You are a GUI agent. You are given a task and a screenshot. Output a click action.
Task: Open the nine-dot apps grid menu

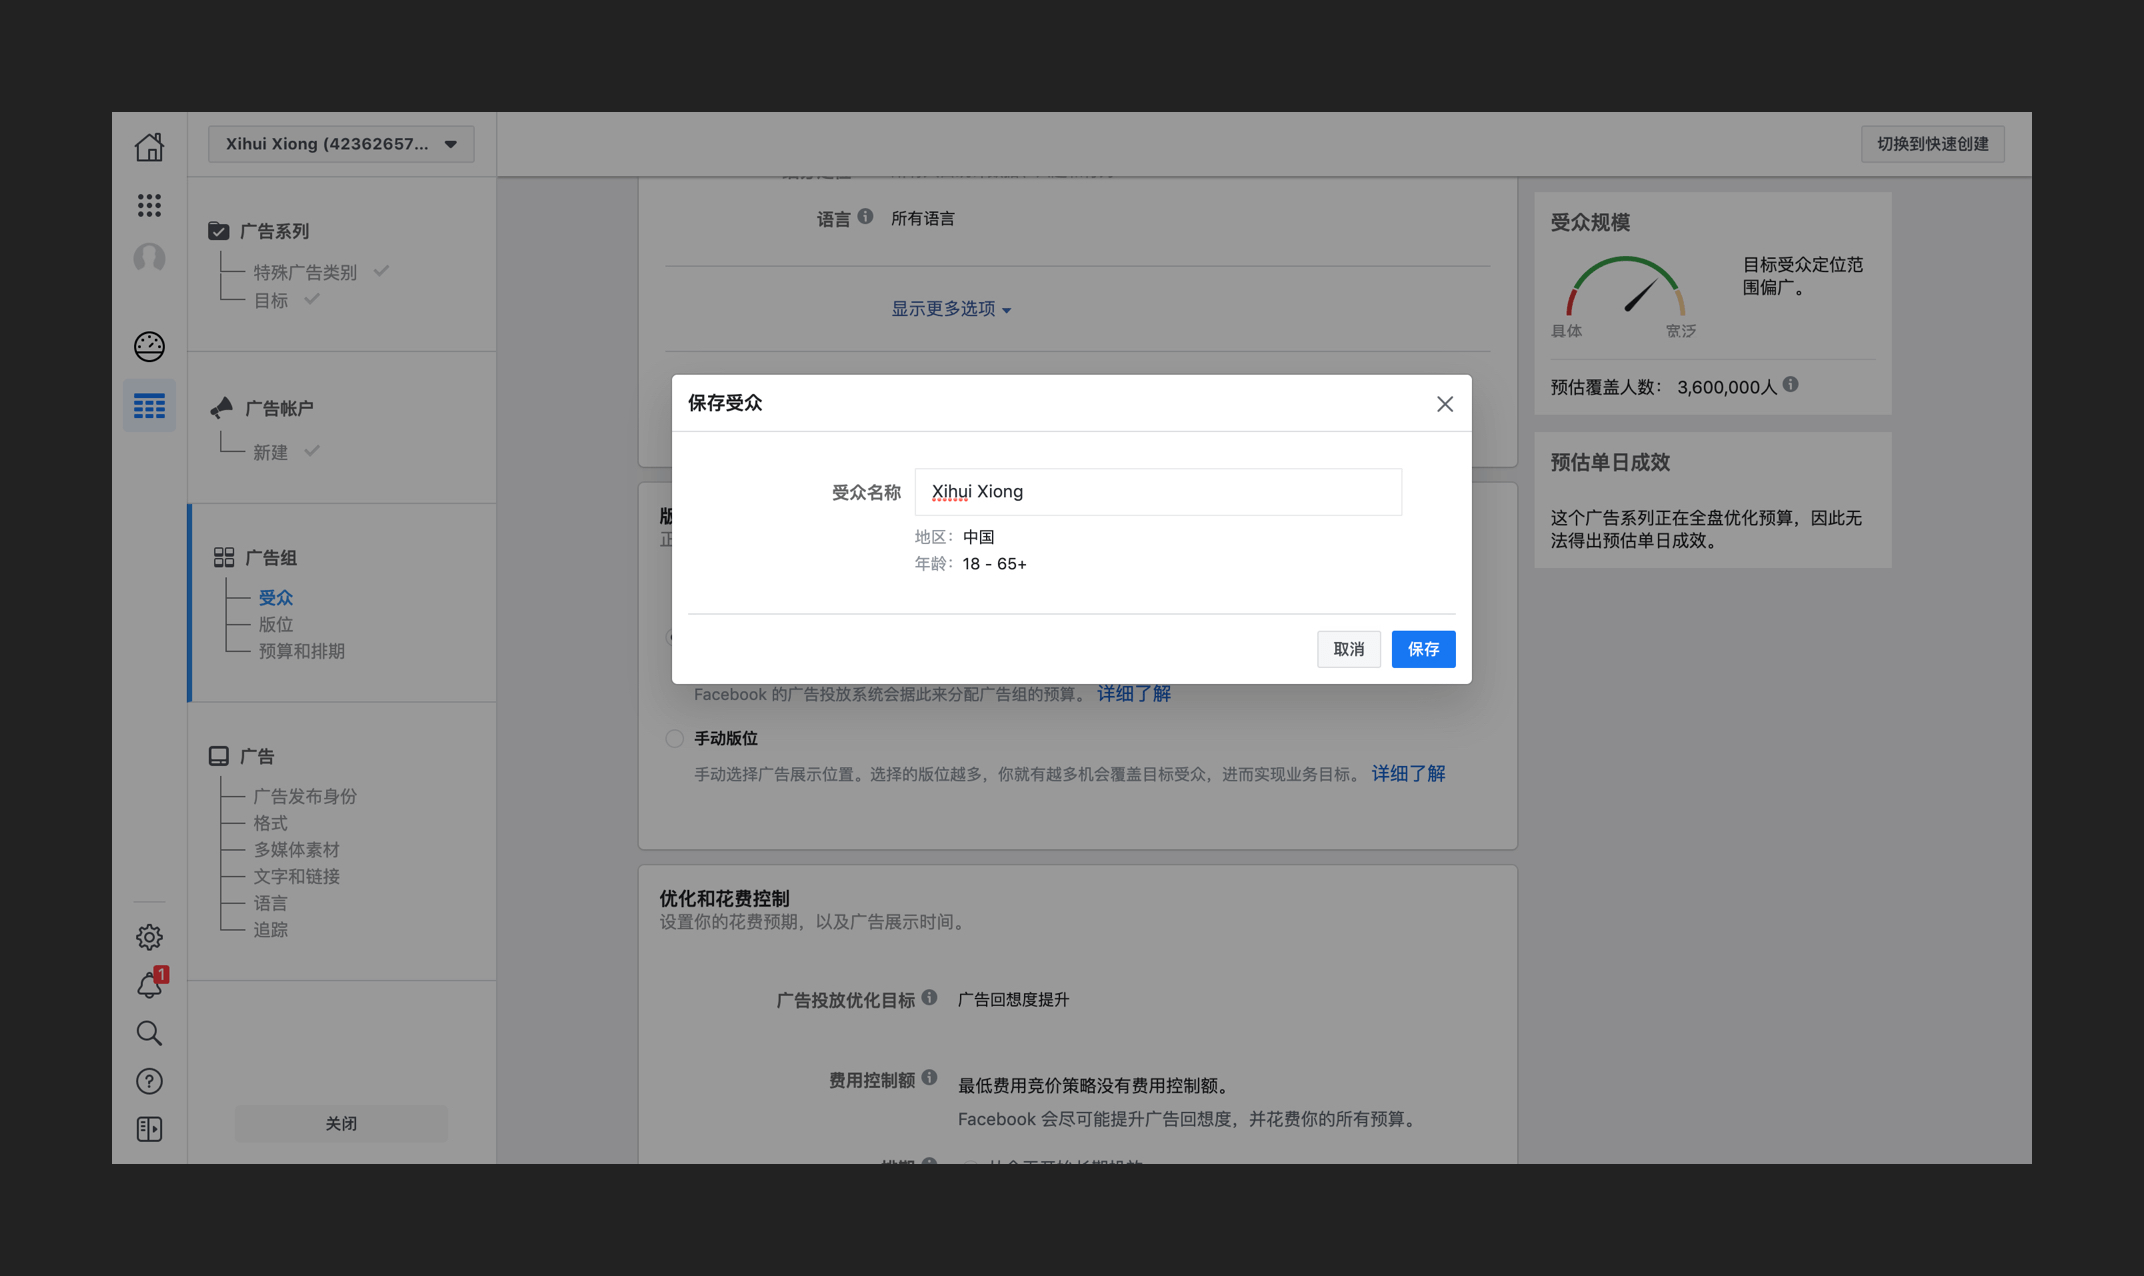(149, 205)
